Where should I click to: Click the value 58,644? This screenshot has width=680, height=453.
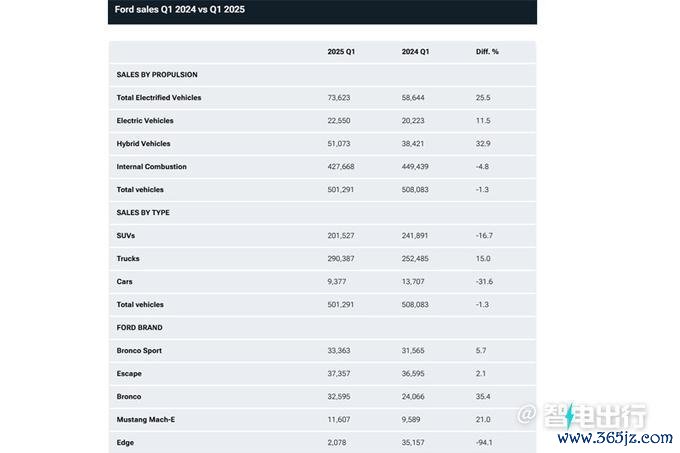coord(413,98)
